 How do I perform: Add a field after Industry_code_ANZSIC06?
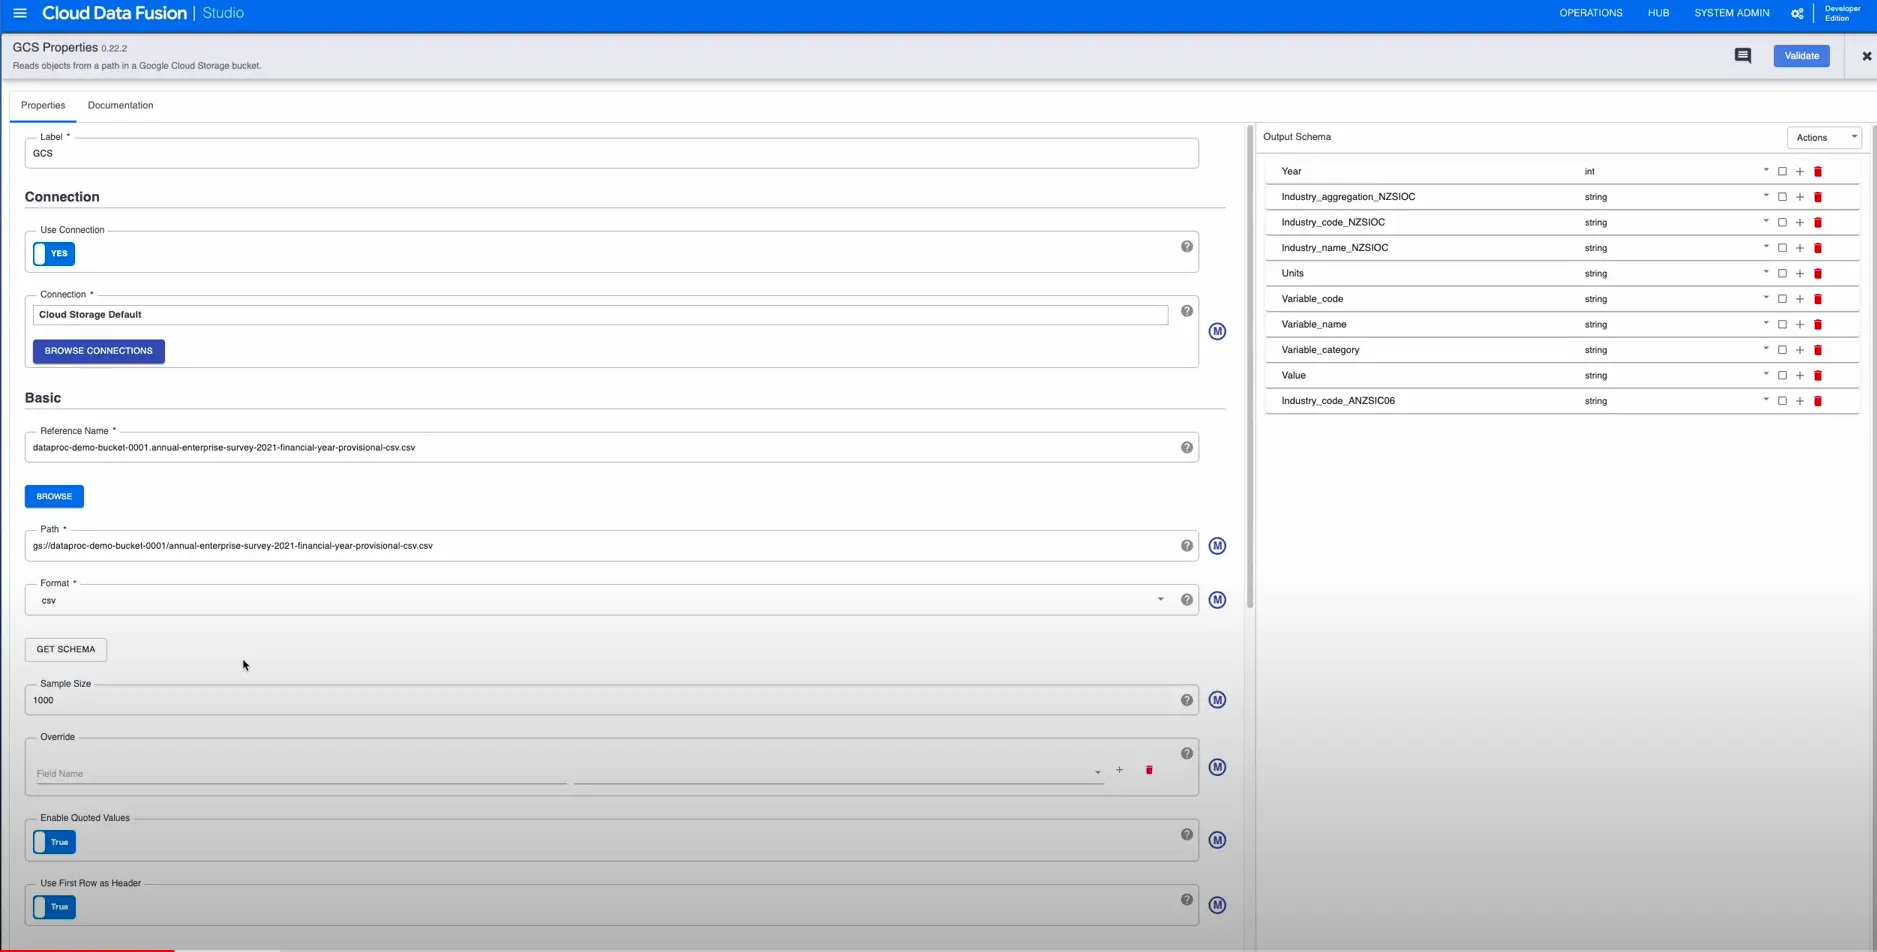coord(1800,401)
